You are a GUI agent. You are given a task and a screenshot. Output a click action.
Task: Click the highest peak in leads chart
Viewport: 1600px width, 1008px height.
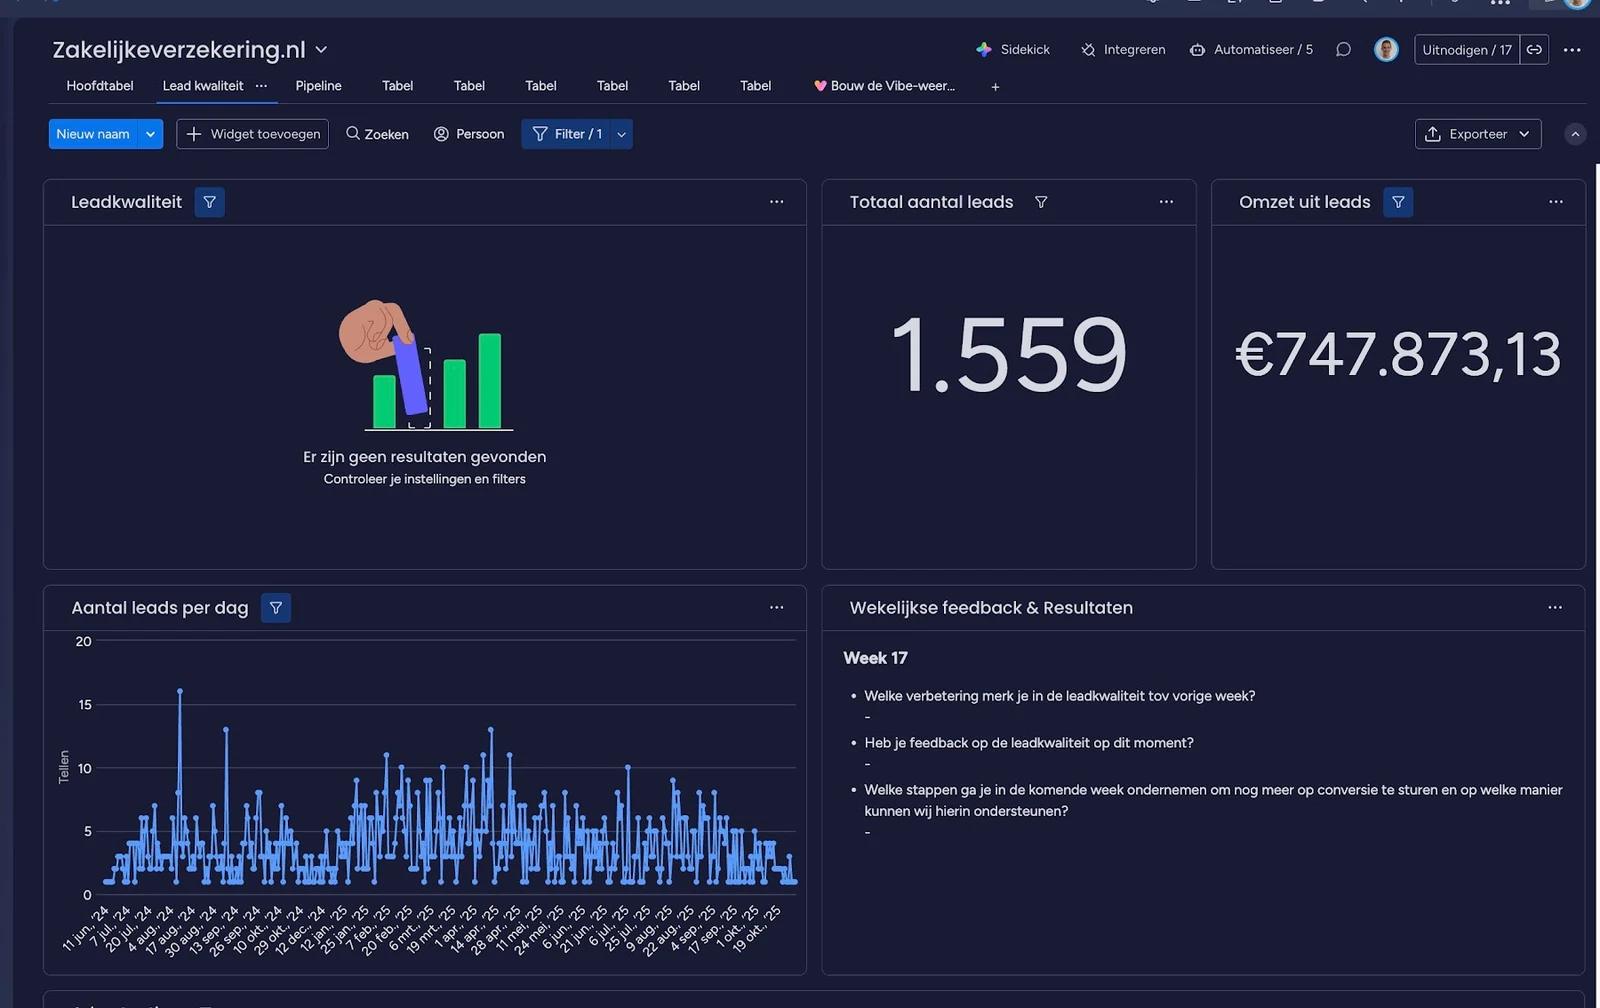(180, 691)
